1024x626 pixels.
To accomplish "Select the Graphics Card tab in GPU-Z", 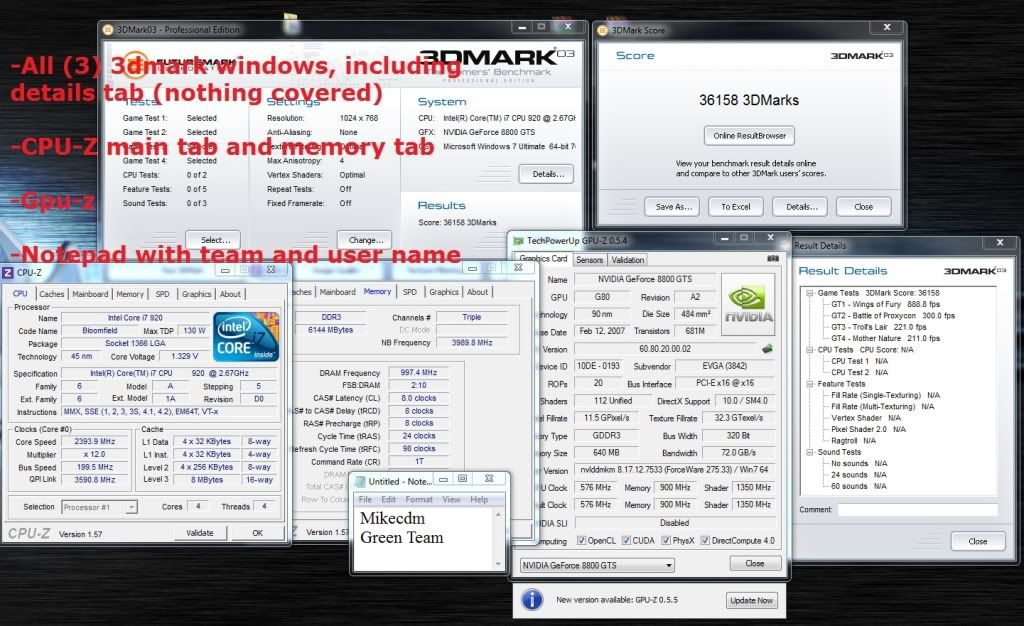I will pos(543,259).
